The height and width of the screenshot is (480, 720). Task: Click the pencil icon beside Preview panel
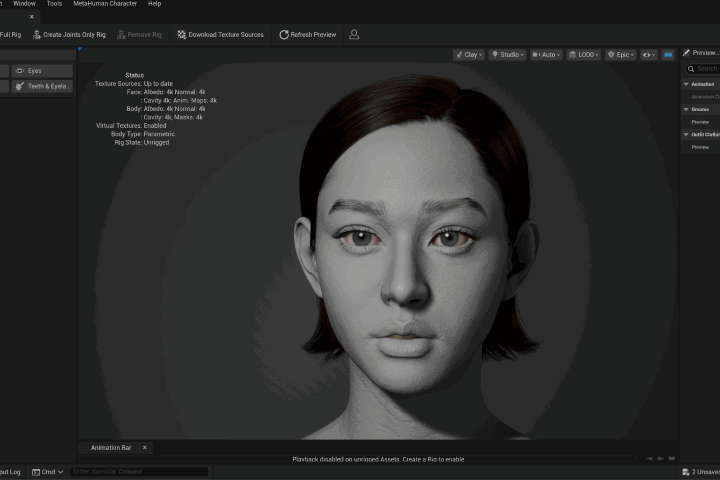686,53
